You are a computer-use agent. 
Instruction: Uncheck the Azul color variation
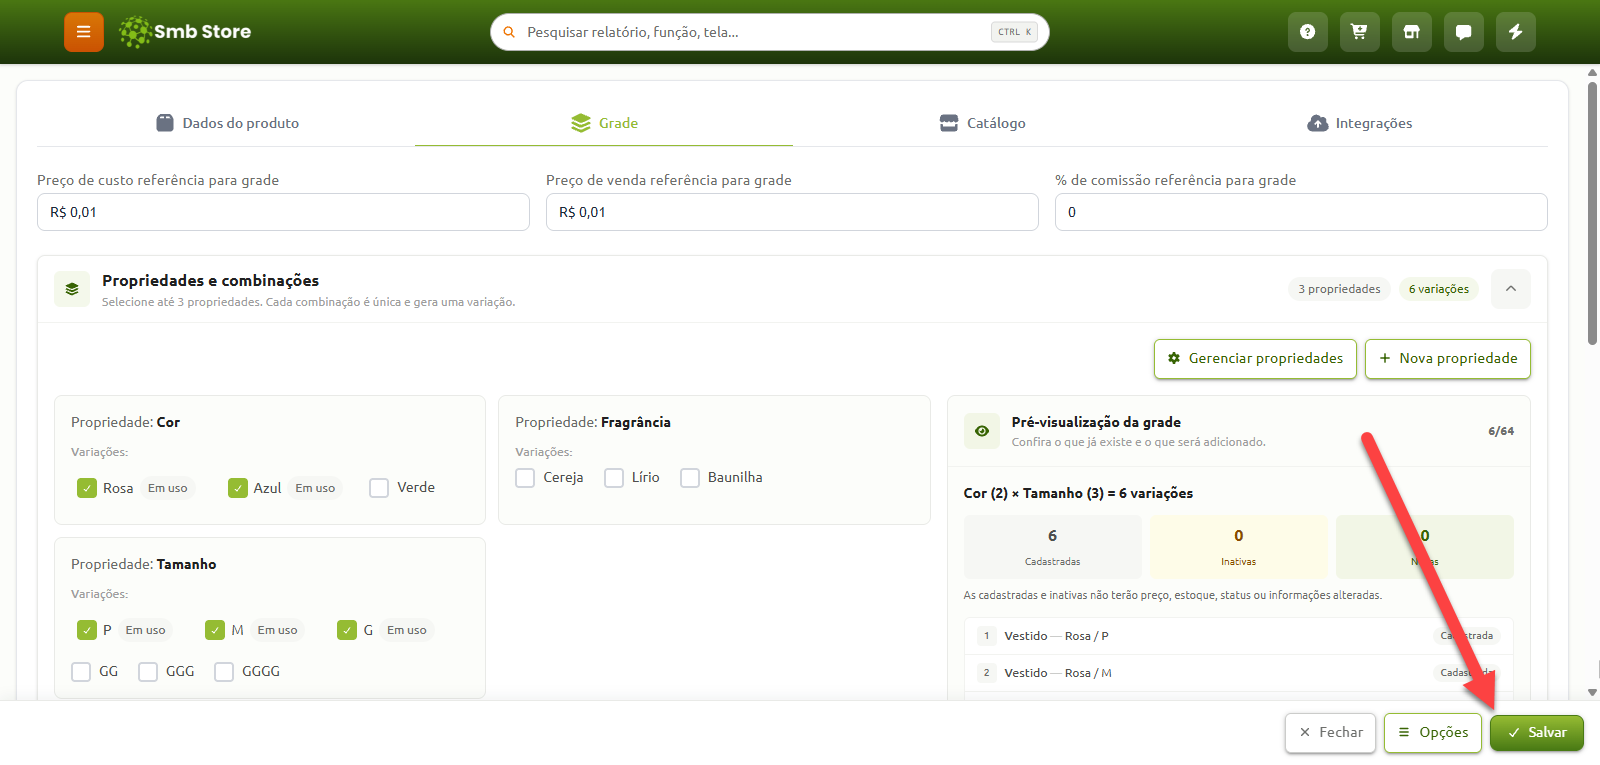238,488
